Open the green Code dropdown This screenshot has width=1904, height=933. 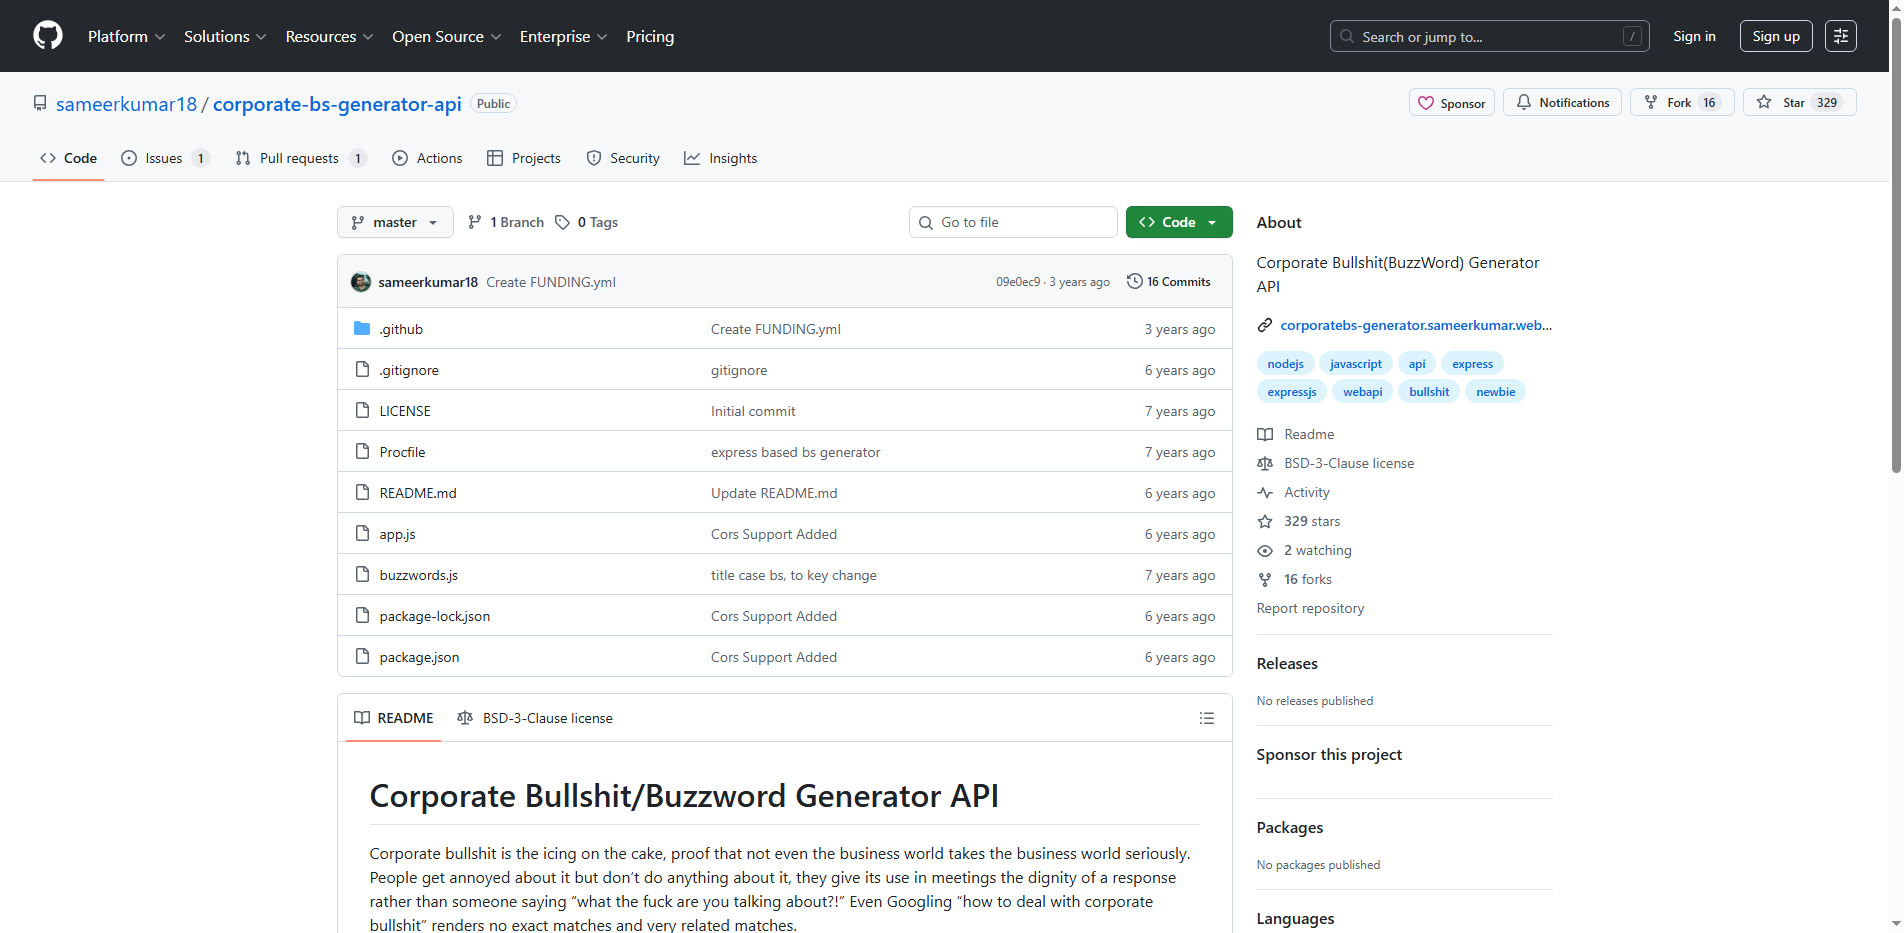tap(1179, 222)
